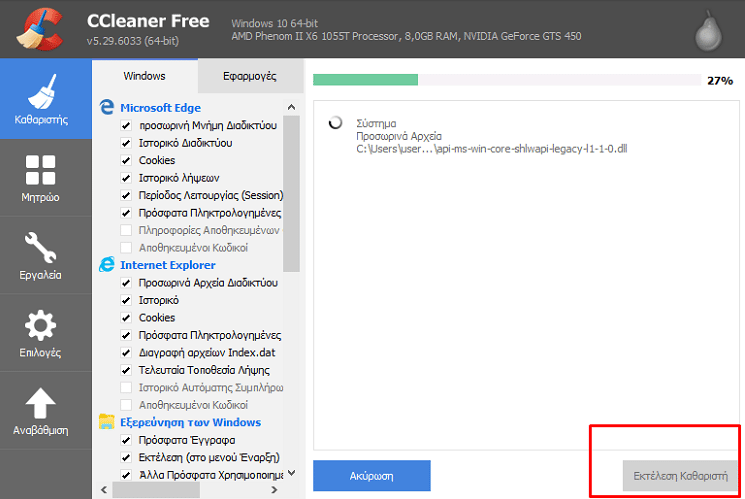Screen dimensions: 745x499
Task: Open the Μητρώο registry section
Action: (x=46, y=178)
